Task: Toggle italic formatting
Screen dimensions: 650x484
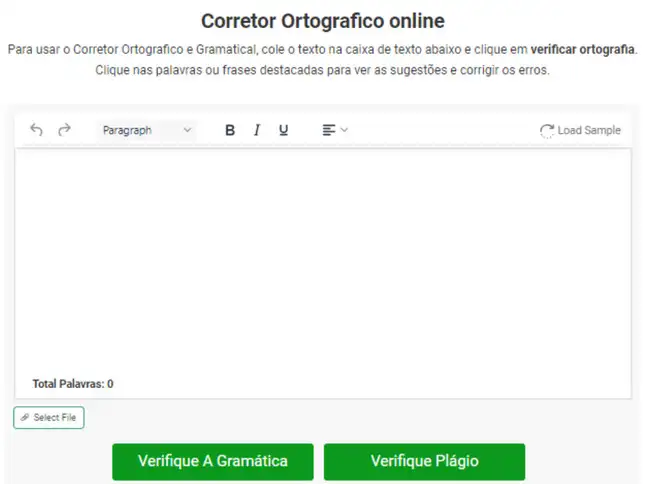Action: [x=257, y=130]
